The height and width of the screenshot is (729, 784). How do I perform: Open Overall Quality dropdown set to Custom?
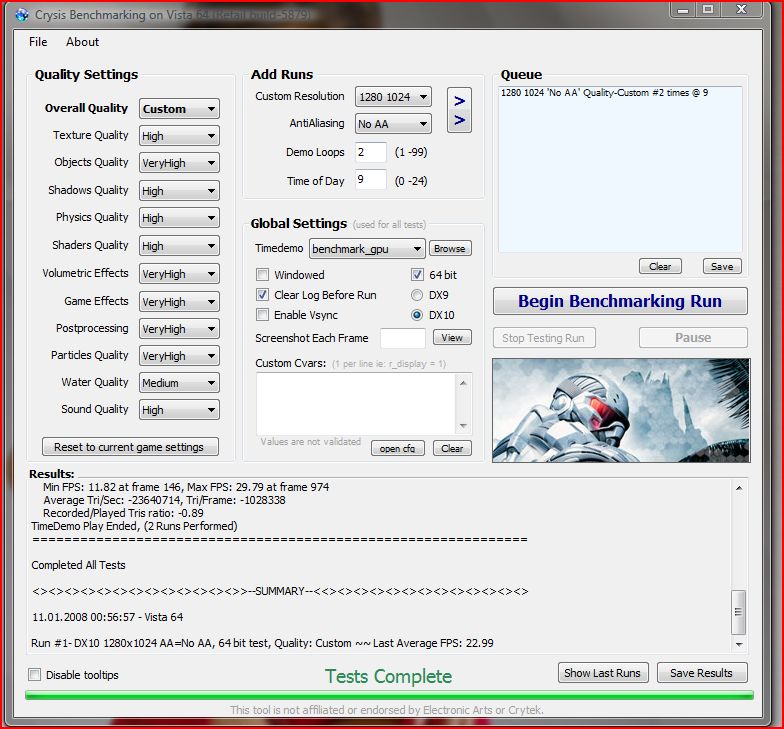(179, 108)
